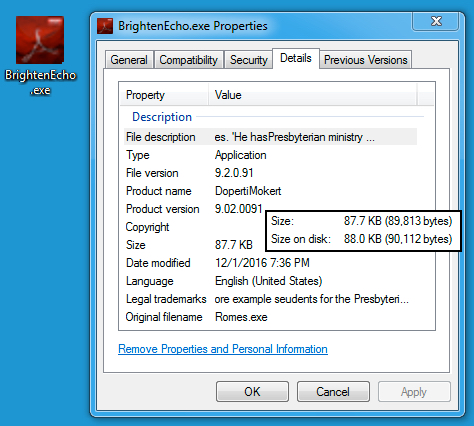474x426 pixels.
Task: Switch to the Security tab
Action: [249, 60]
